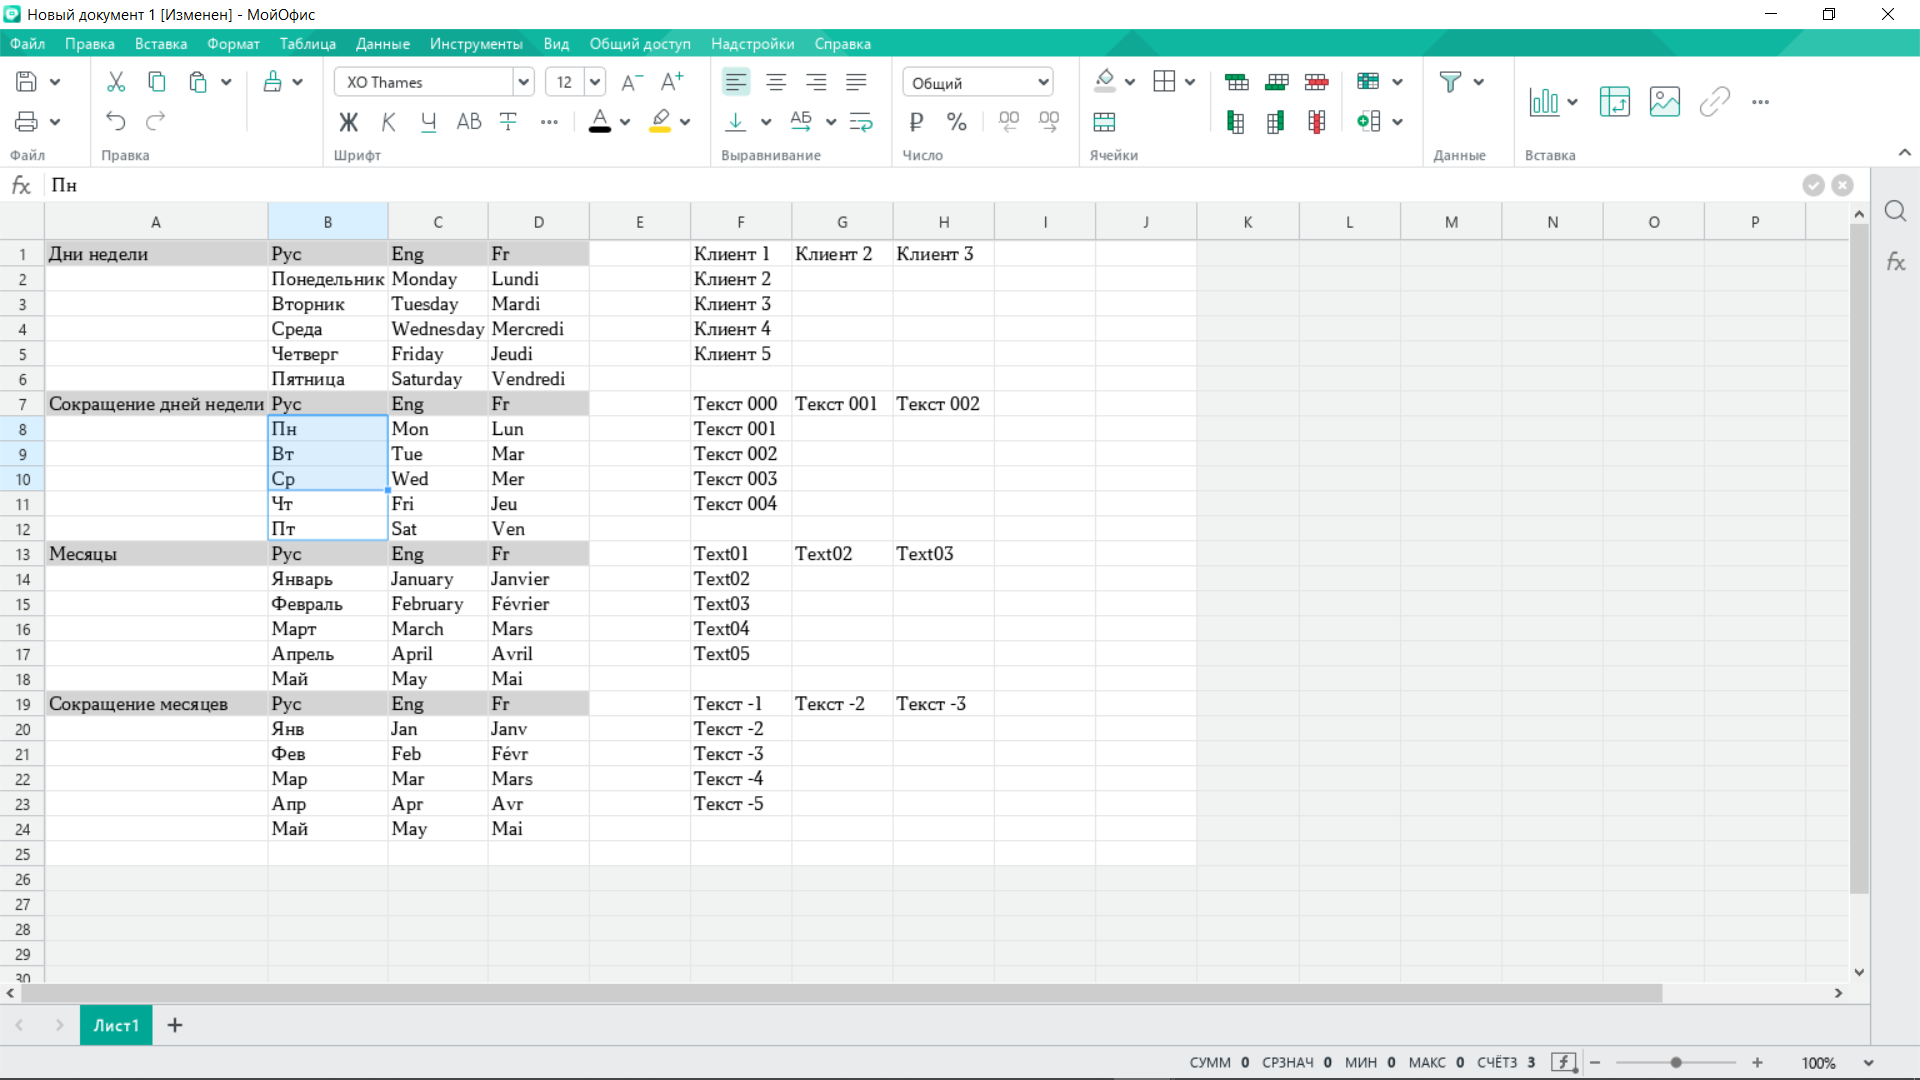Image resolution: width=1920 pixels, height=1080 pixels.
Task: Click the Percent format icon
Action: [x=957, y=122]
